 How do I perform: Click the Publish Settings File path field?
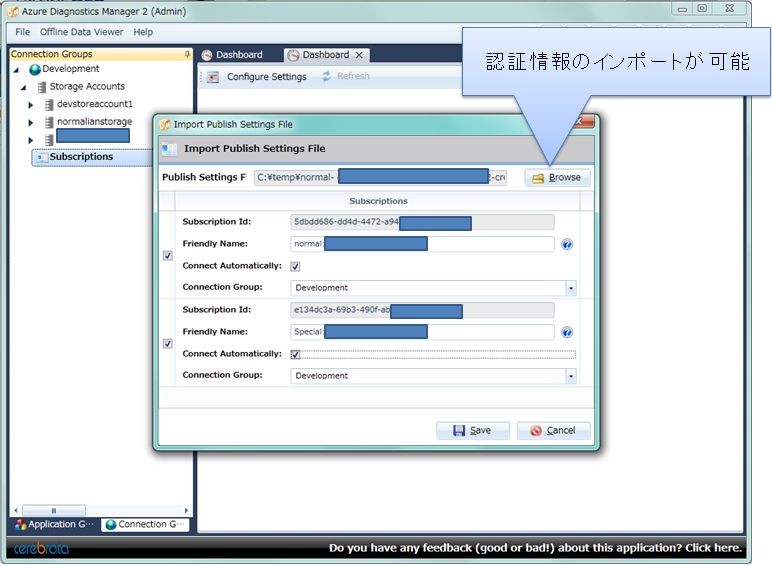[380, 177]
